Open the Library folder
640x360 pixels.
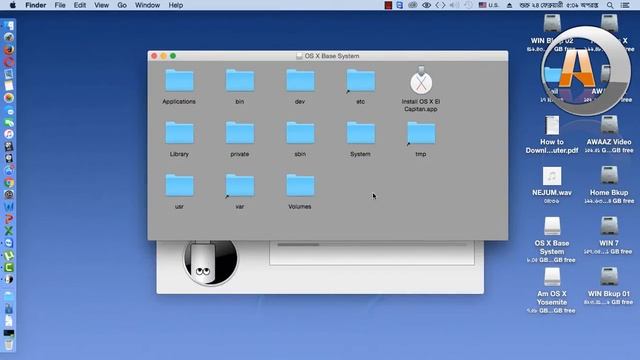(x=179, y=133)
